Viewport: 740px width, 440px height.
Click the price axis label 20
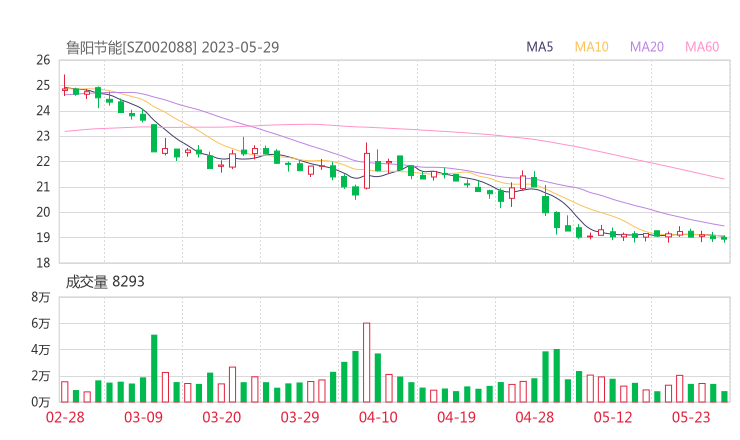[43, 212]
